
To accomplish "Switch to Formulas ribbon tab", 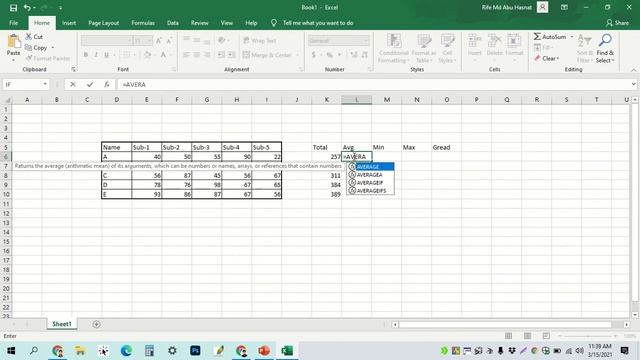I will (143, 23).
